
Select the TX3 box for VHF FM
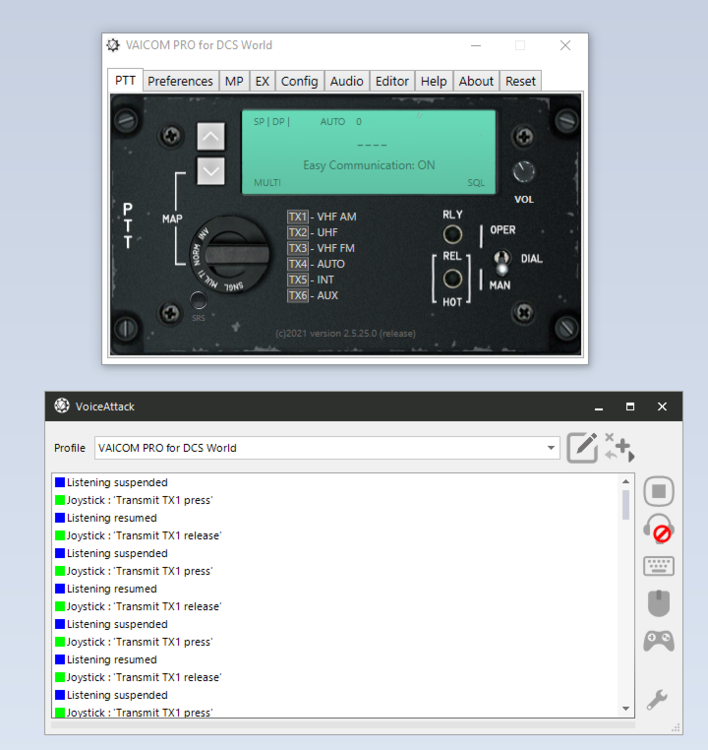[298, 248]
